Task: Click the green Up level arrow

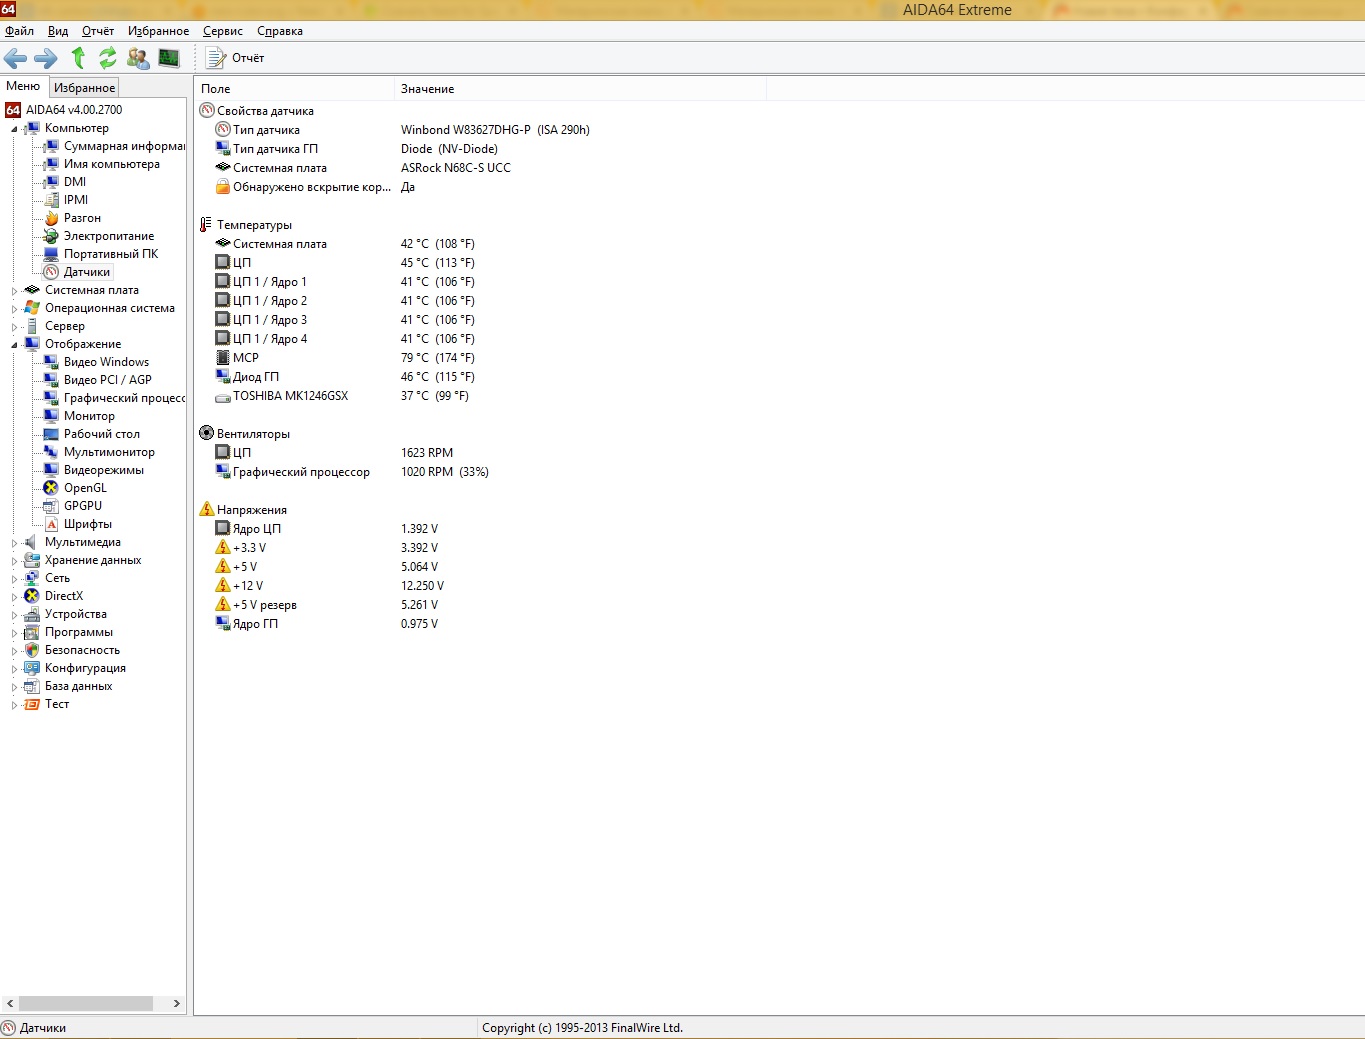Action: click(x=78, y=58)
